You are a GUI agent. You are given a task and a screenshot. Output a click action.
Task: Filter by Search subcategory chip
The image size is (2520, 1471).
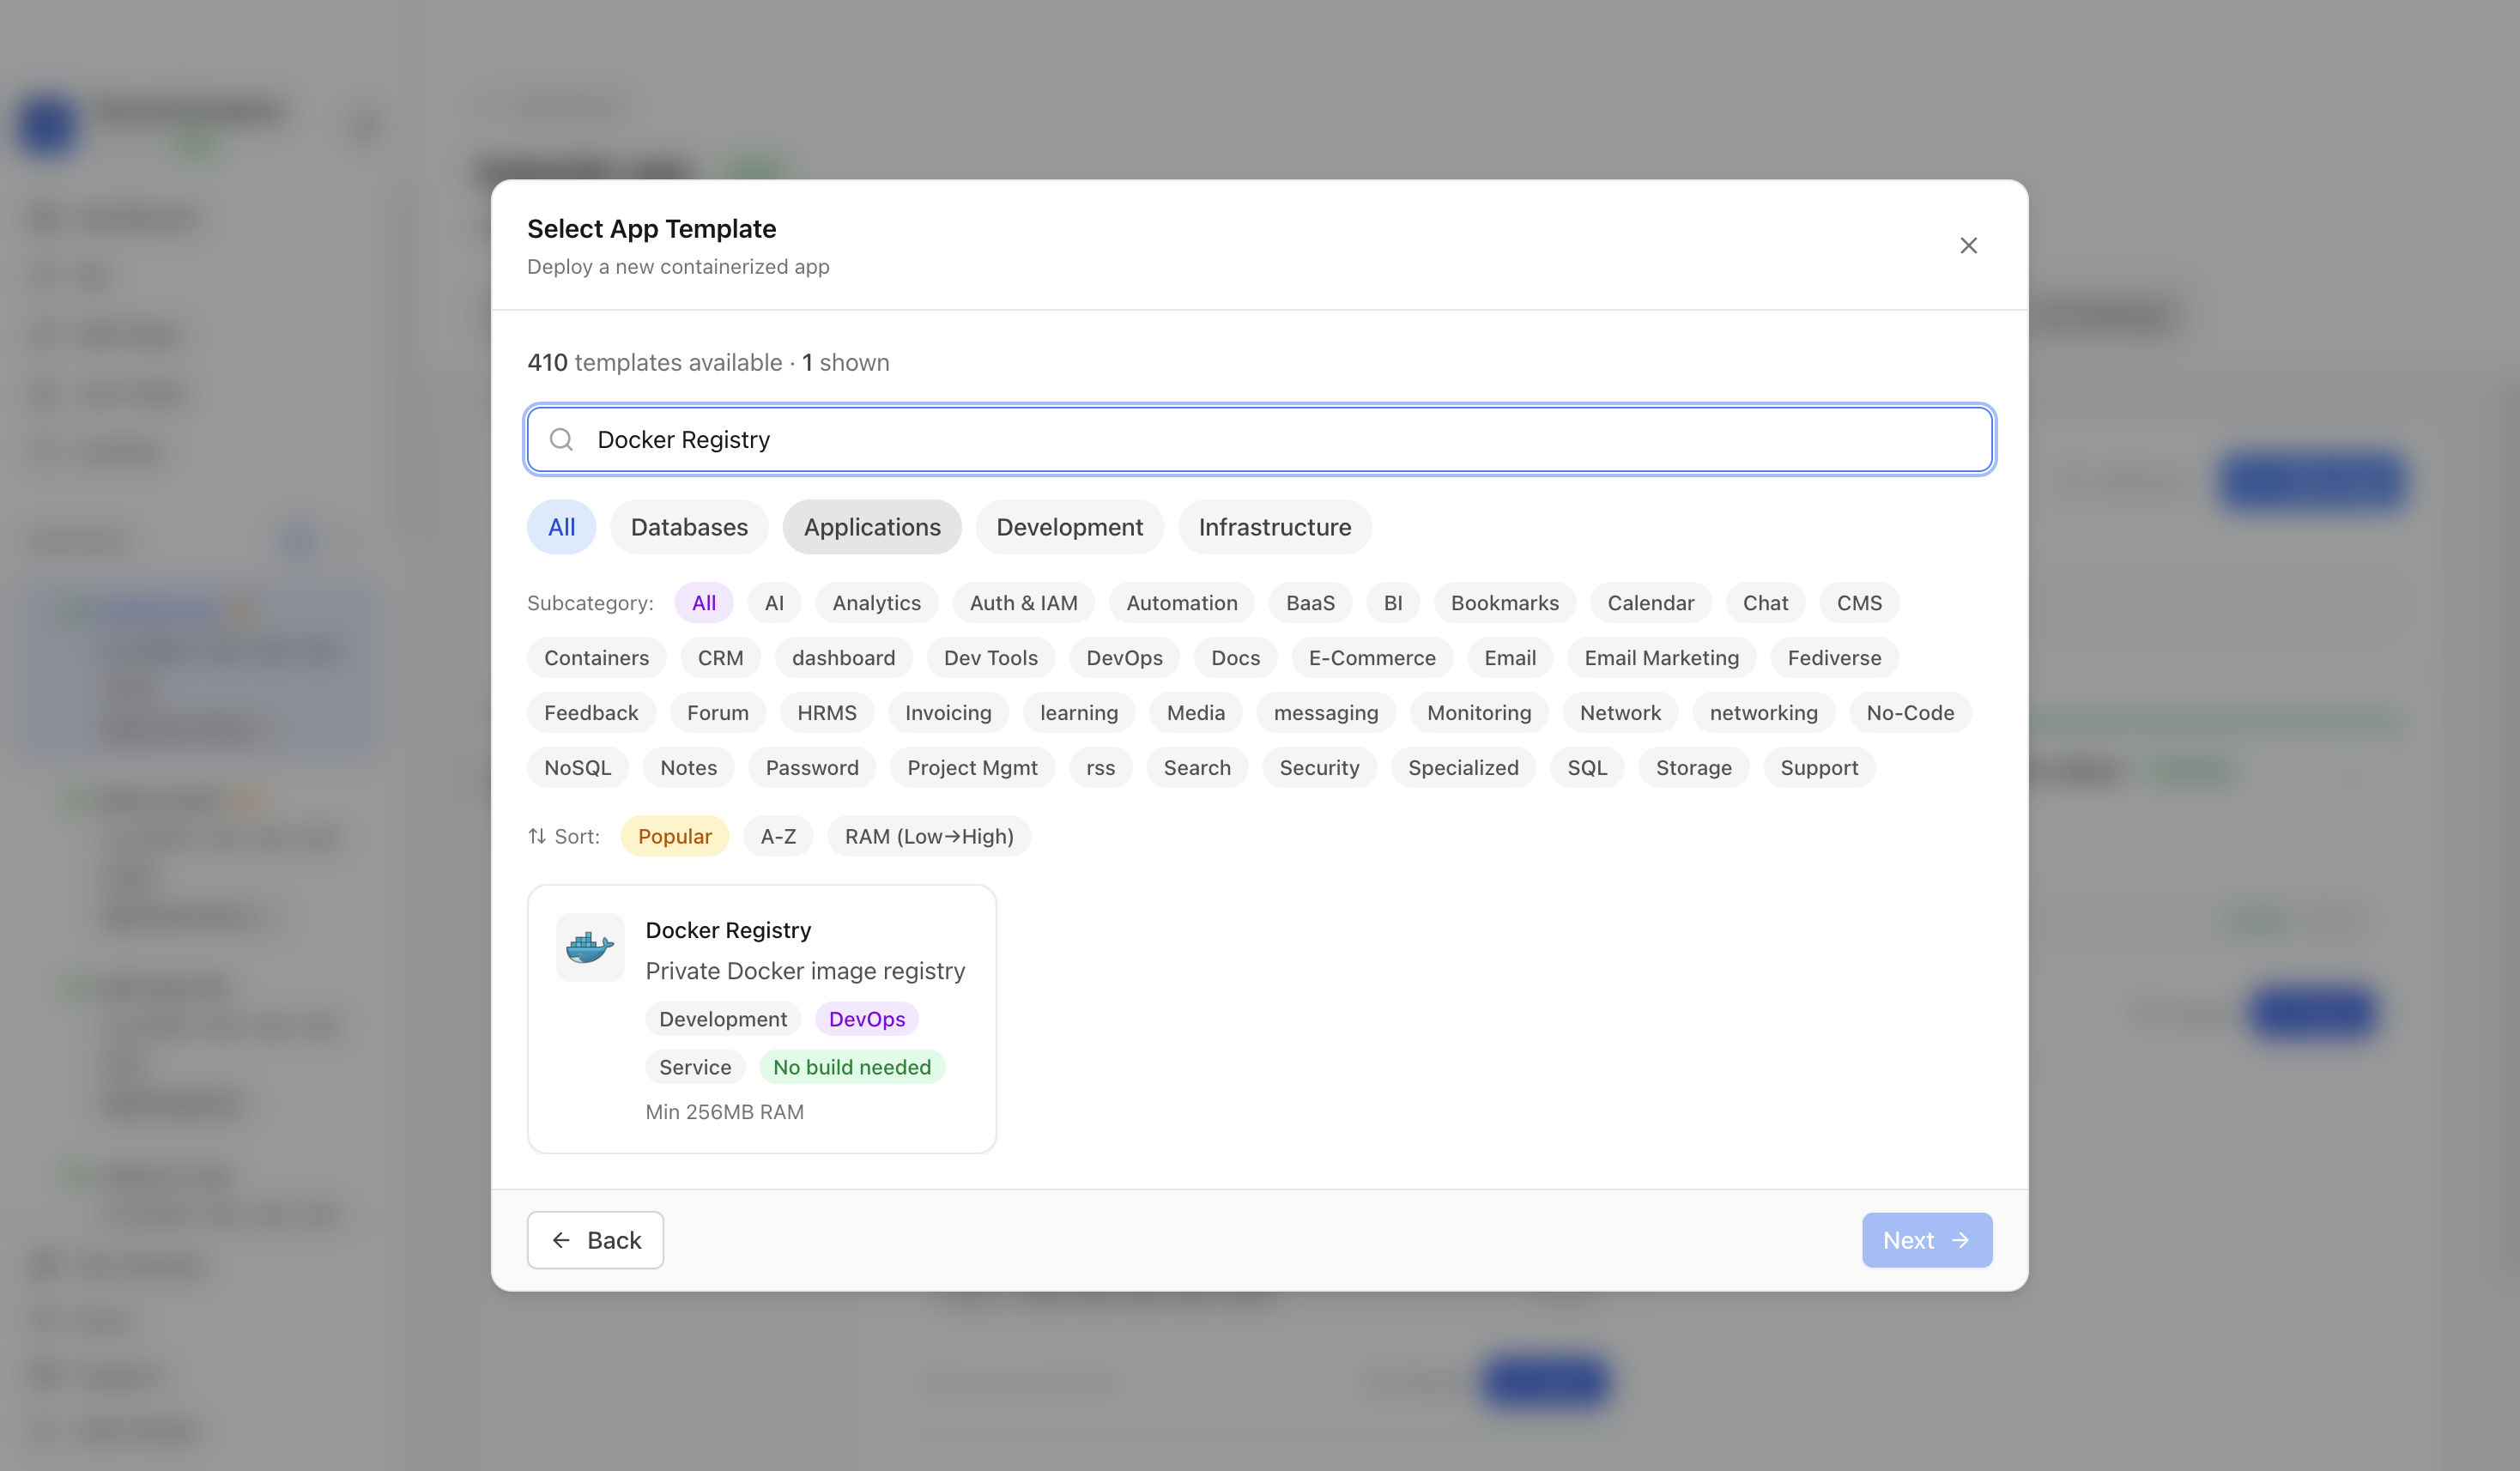(x=1197, y=768)
